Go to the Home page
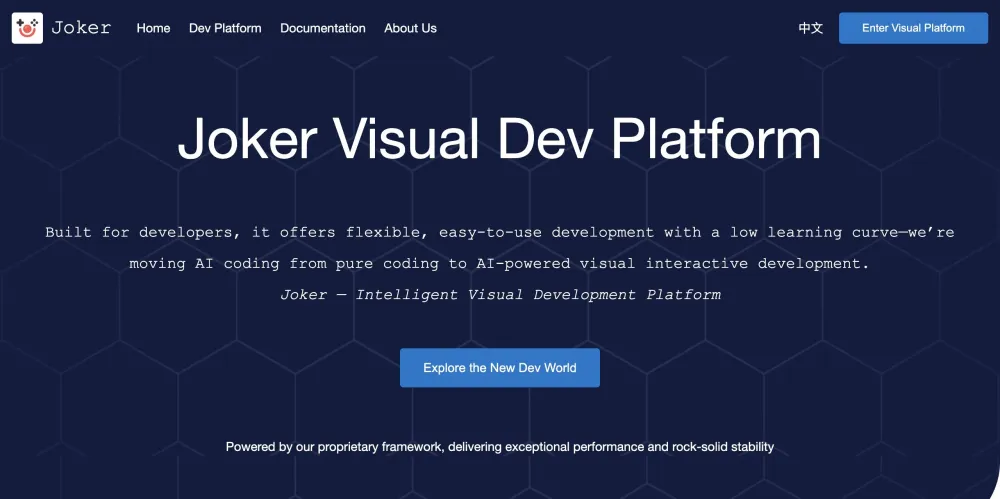Viewport: 1000px width, 499px height. point(153,28)
